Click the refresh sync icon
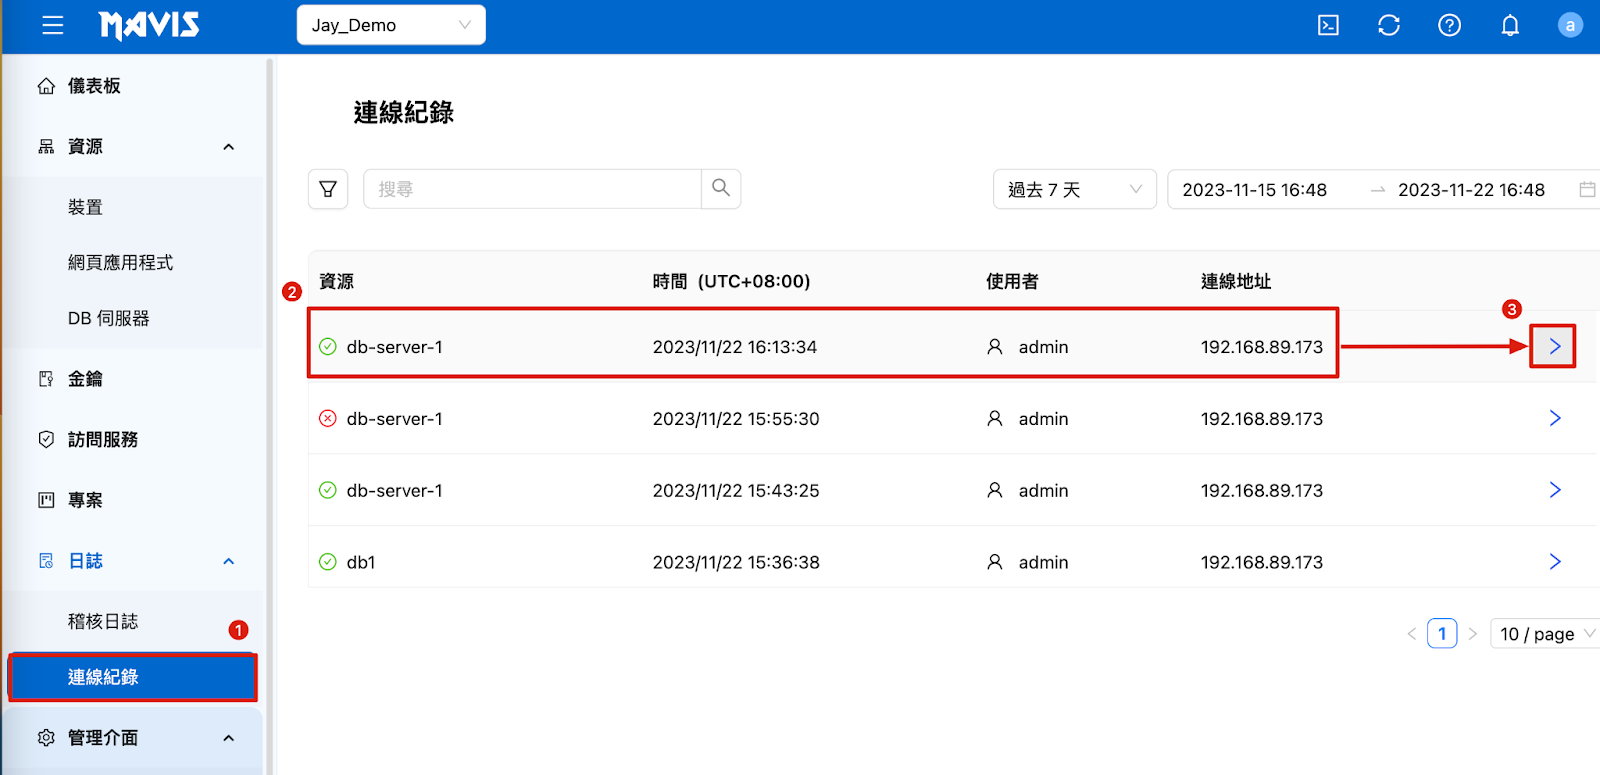 tap(1389, 25)
